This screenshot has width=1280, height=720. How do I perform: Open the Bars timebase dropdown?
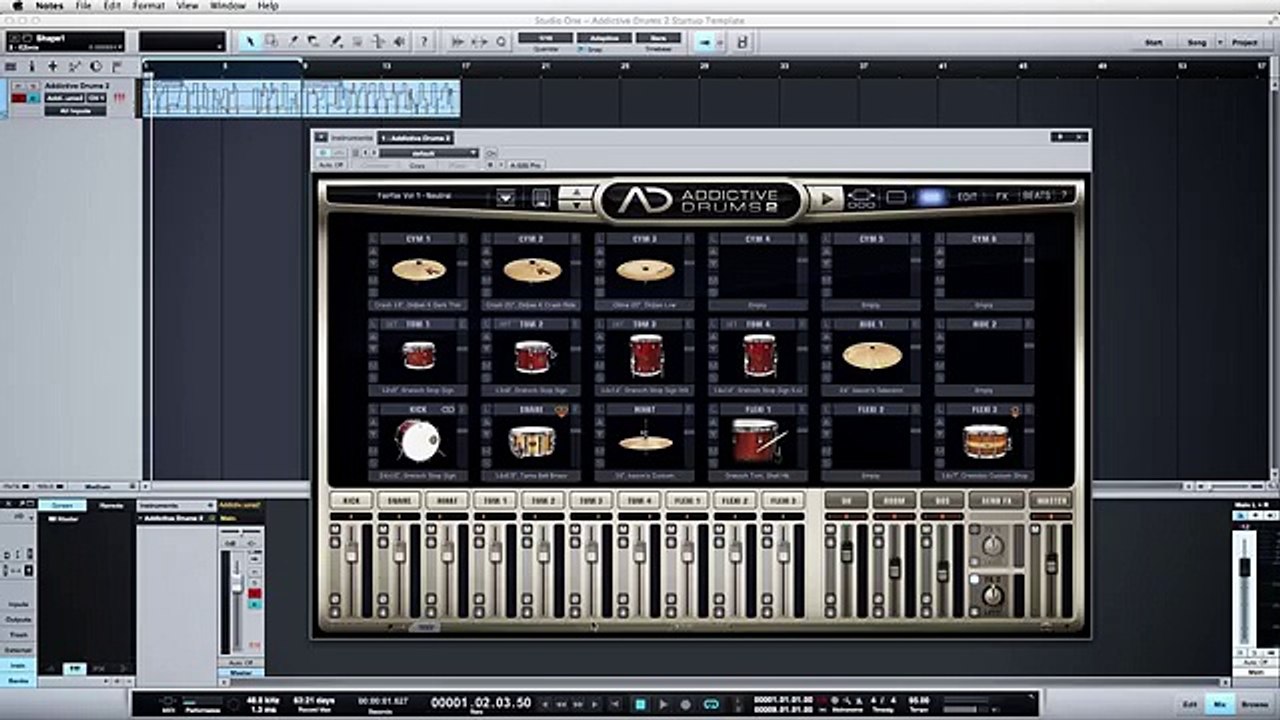click(659, 38)
